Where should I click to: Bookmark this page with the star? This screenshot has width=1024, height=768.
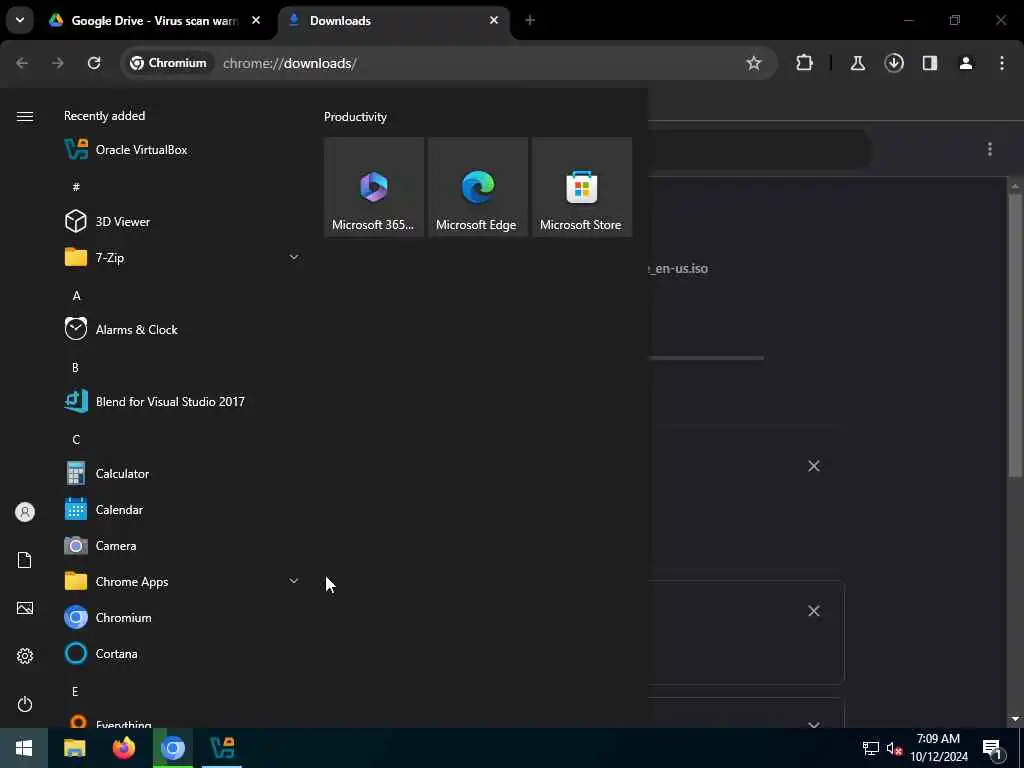(x=754, y=63)
